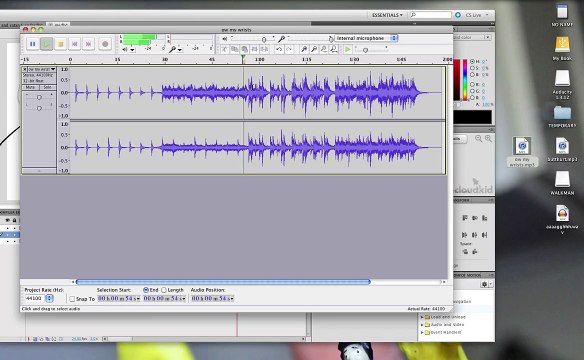Image resolution: width=584 pixels, height=360 pixels.
Task: Click the Copy icon in edit toolbar
Action: point(235,49)
